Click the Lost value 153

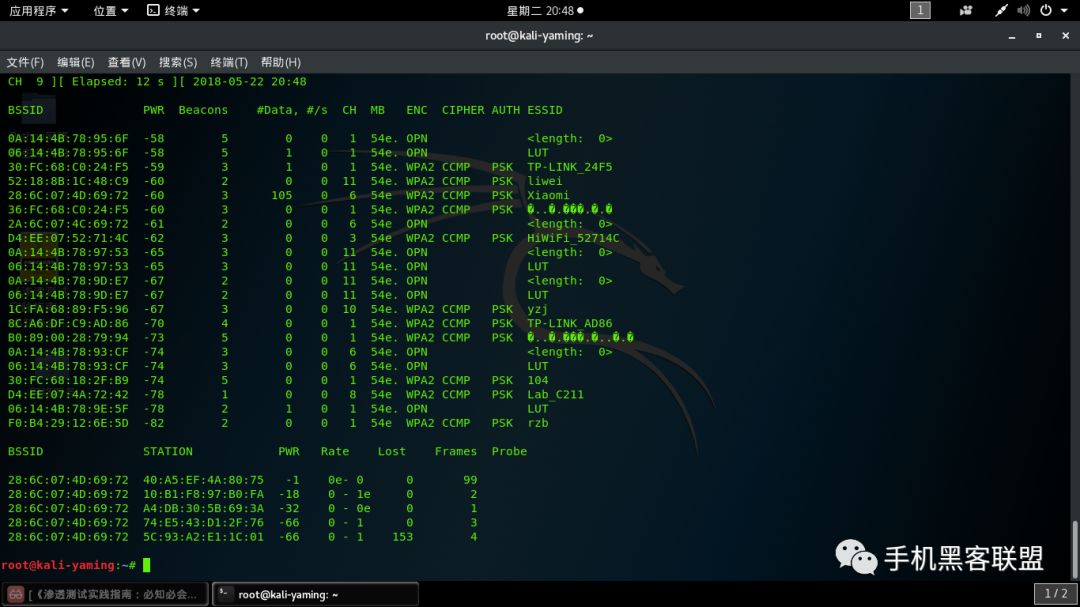[x=402, y=537]
